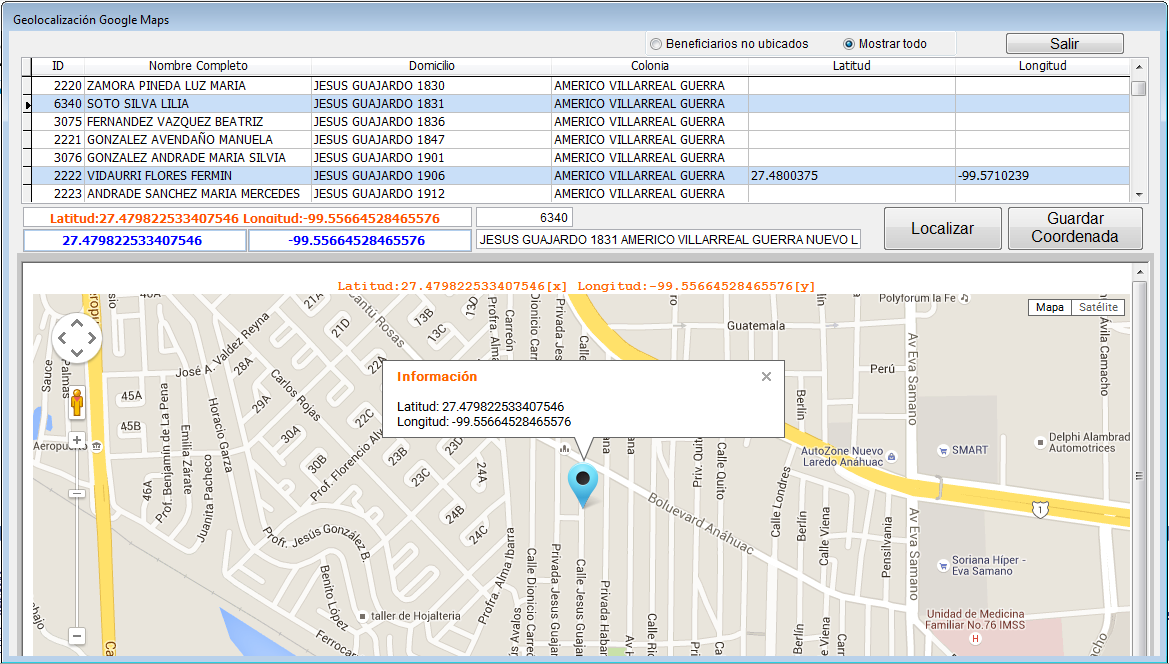Click the grid scrollbar up arrow
1169x664 pixels.
pyautogui.click(x=1138, y=67)
